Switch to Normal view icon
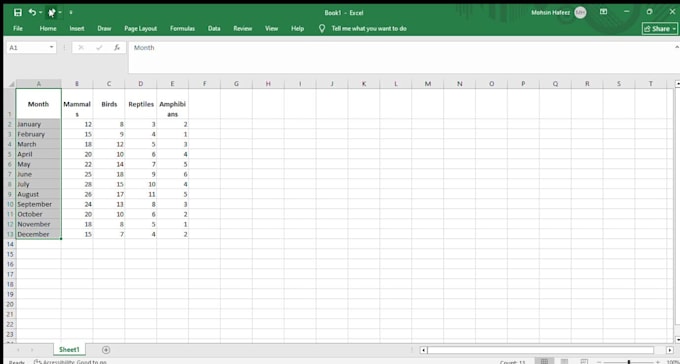The width and height of the screenshot is (680, 364). (544, 361)
